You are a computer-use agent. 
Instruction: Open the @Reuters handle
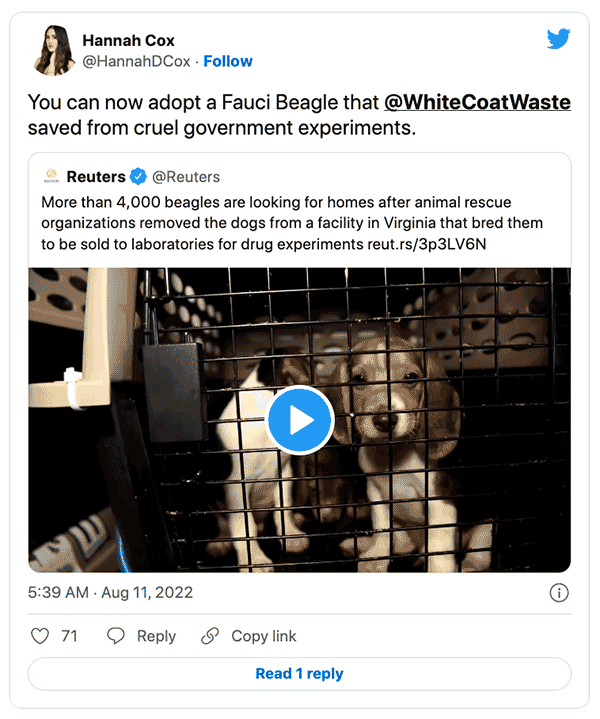pyautogui.click(x=185, y=177)
